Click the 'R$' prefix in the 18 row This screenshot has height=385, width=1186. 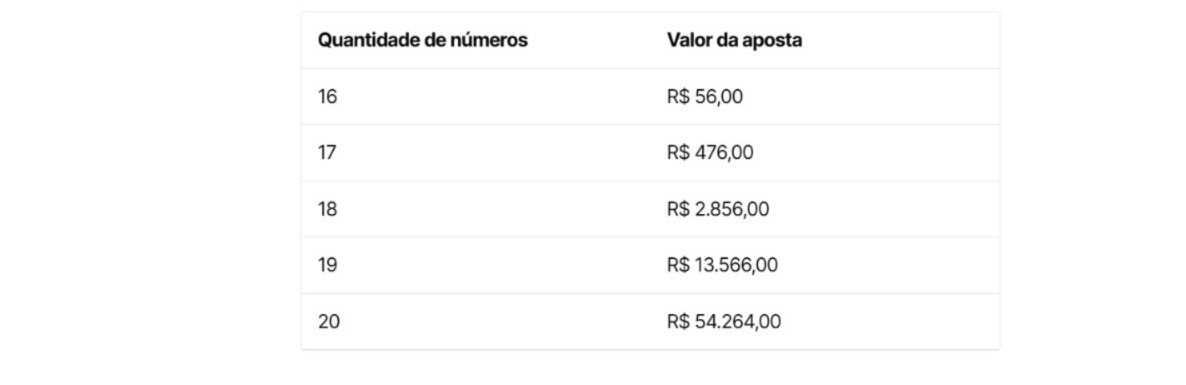(x=678, y=209)
